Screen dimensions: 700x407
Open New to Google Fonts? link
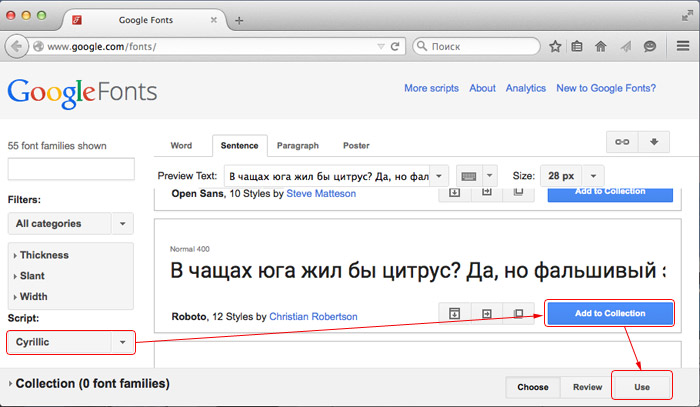tap(606, 88)
